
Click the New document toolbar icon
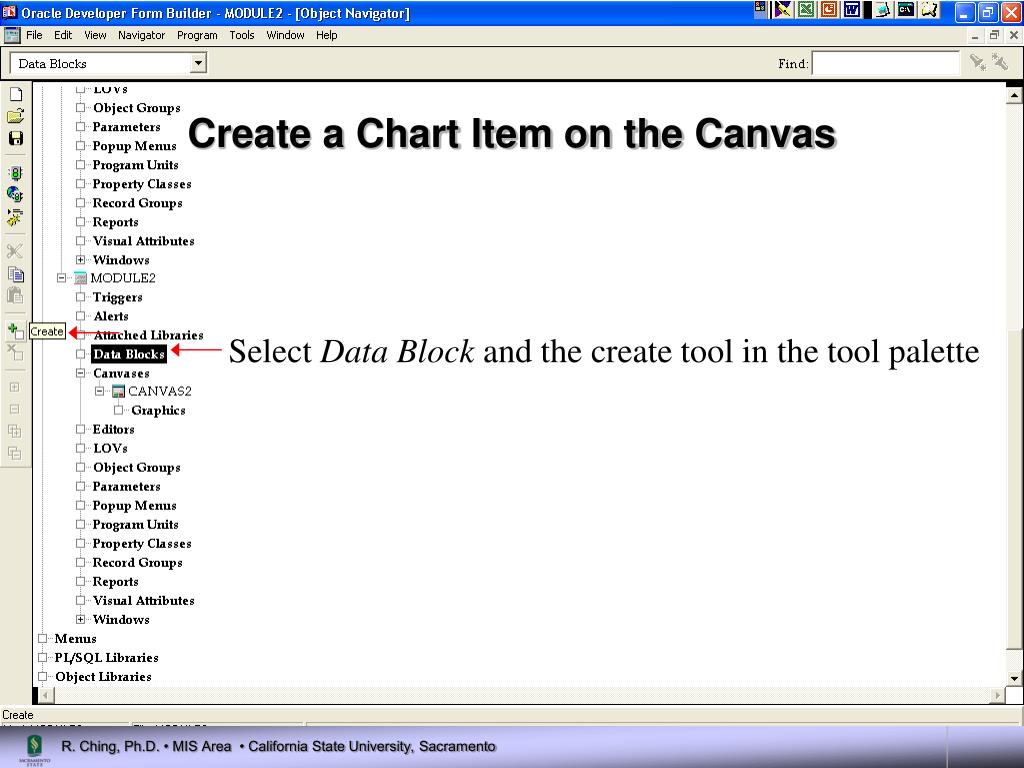(16, 94)
